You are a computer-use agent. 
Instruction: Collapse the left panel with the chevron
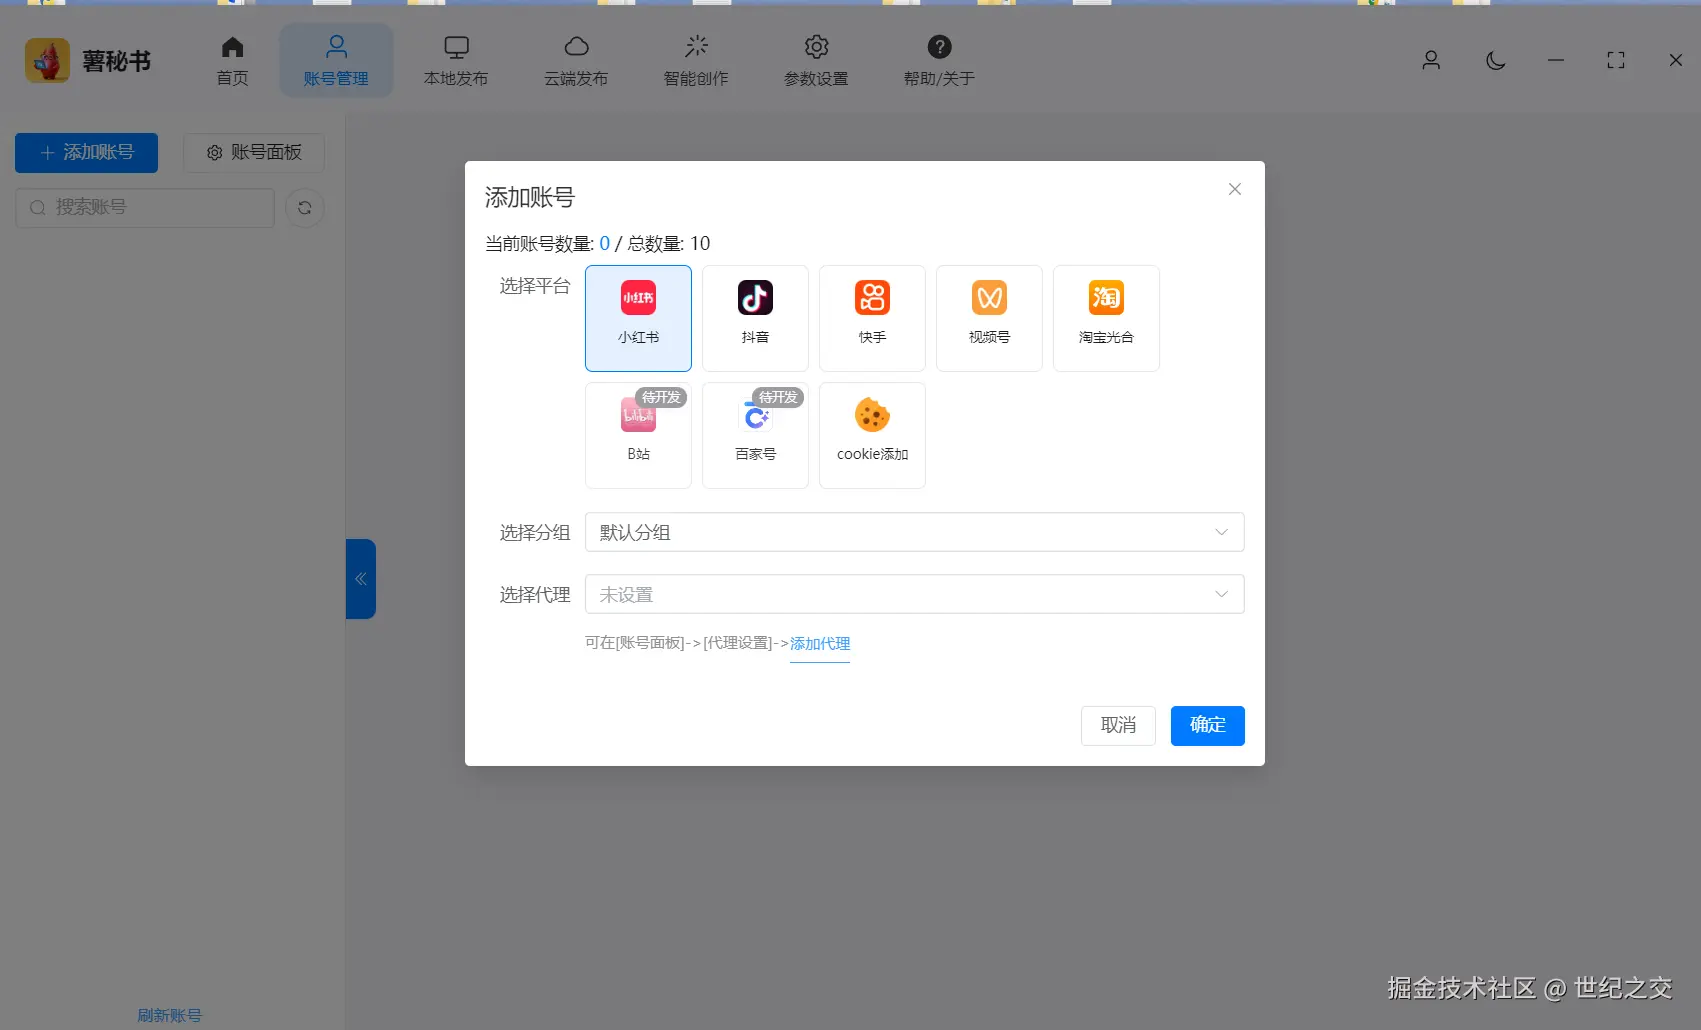click(361, 578)
